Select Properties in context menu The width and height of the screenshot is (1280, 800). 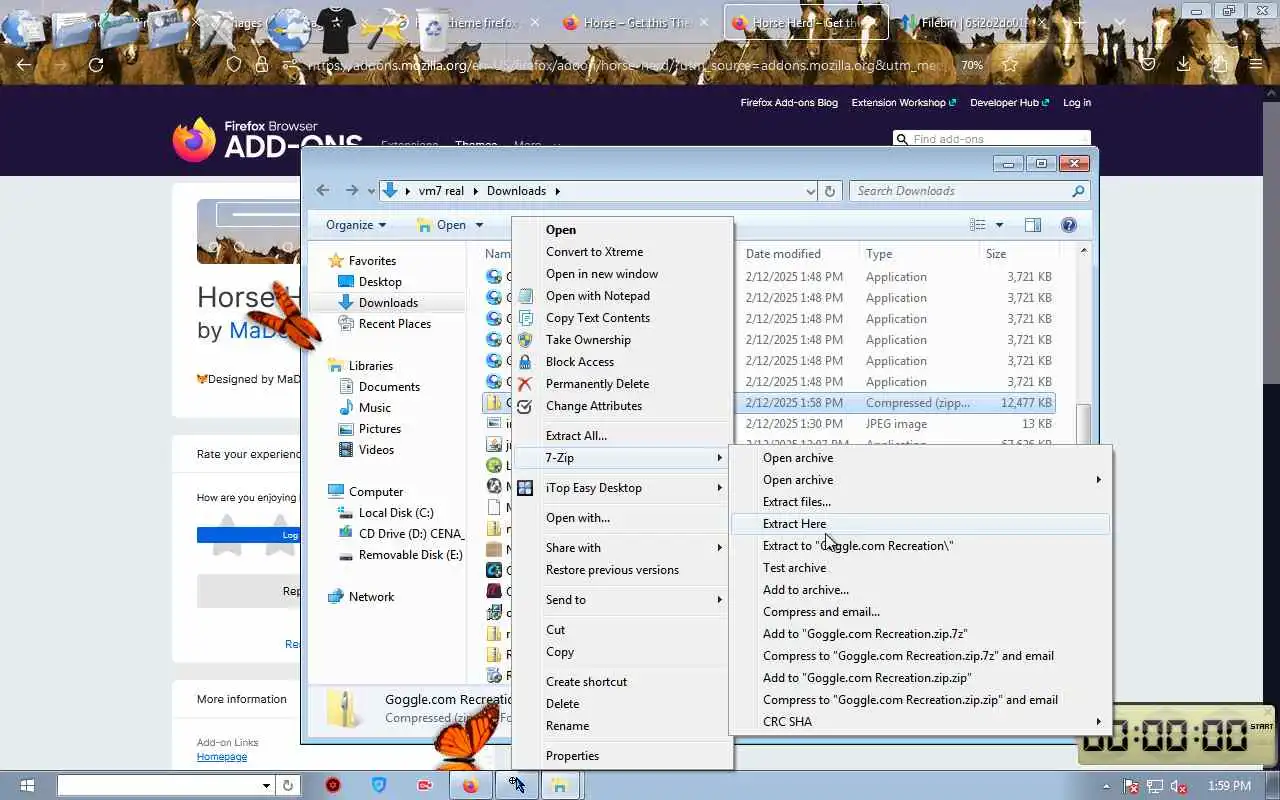click(622, 756)
